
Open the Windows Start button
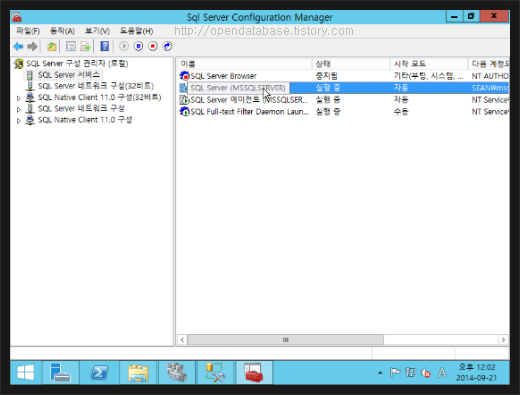click(26, 372)
